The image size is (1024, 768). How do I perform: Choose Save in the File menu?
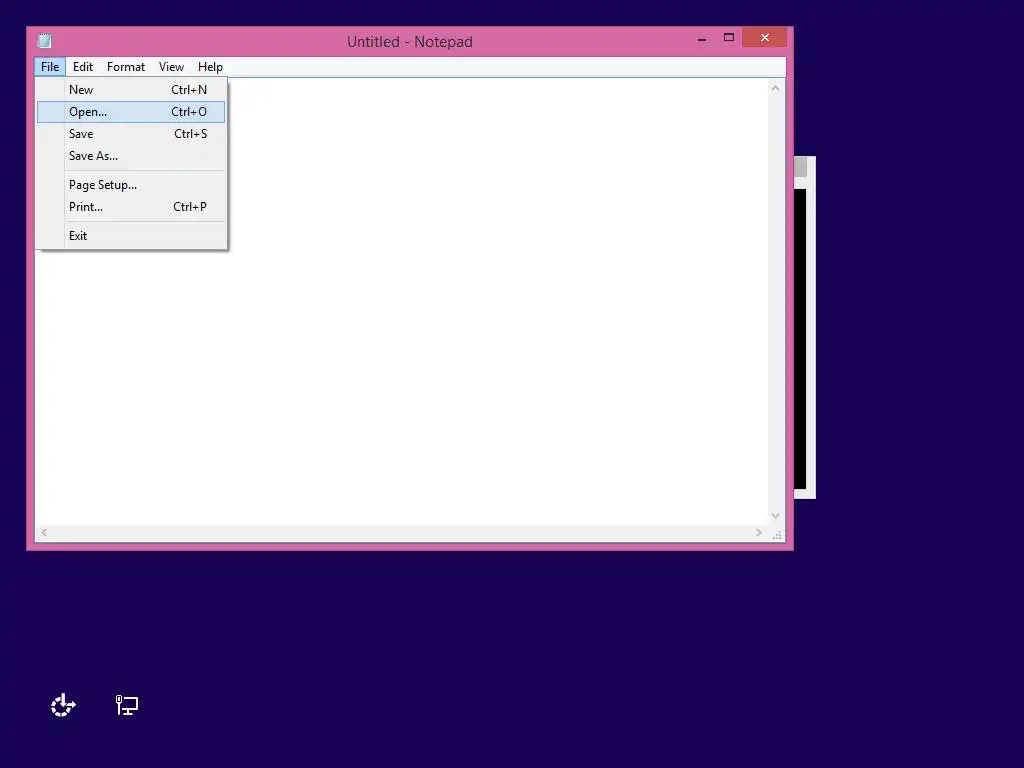(131, 134)
